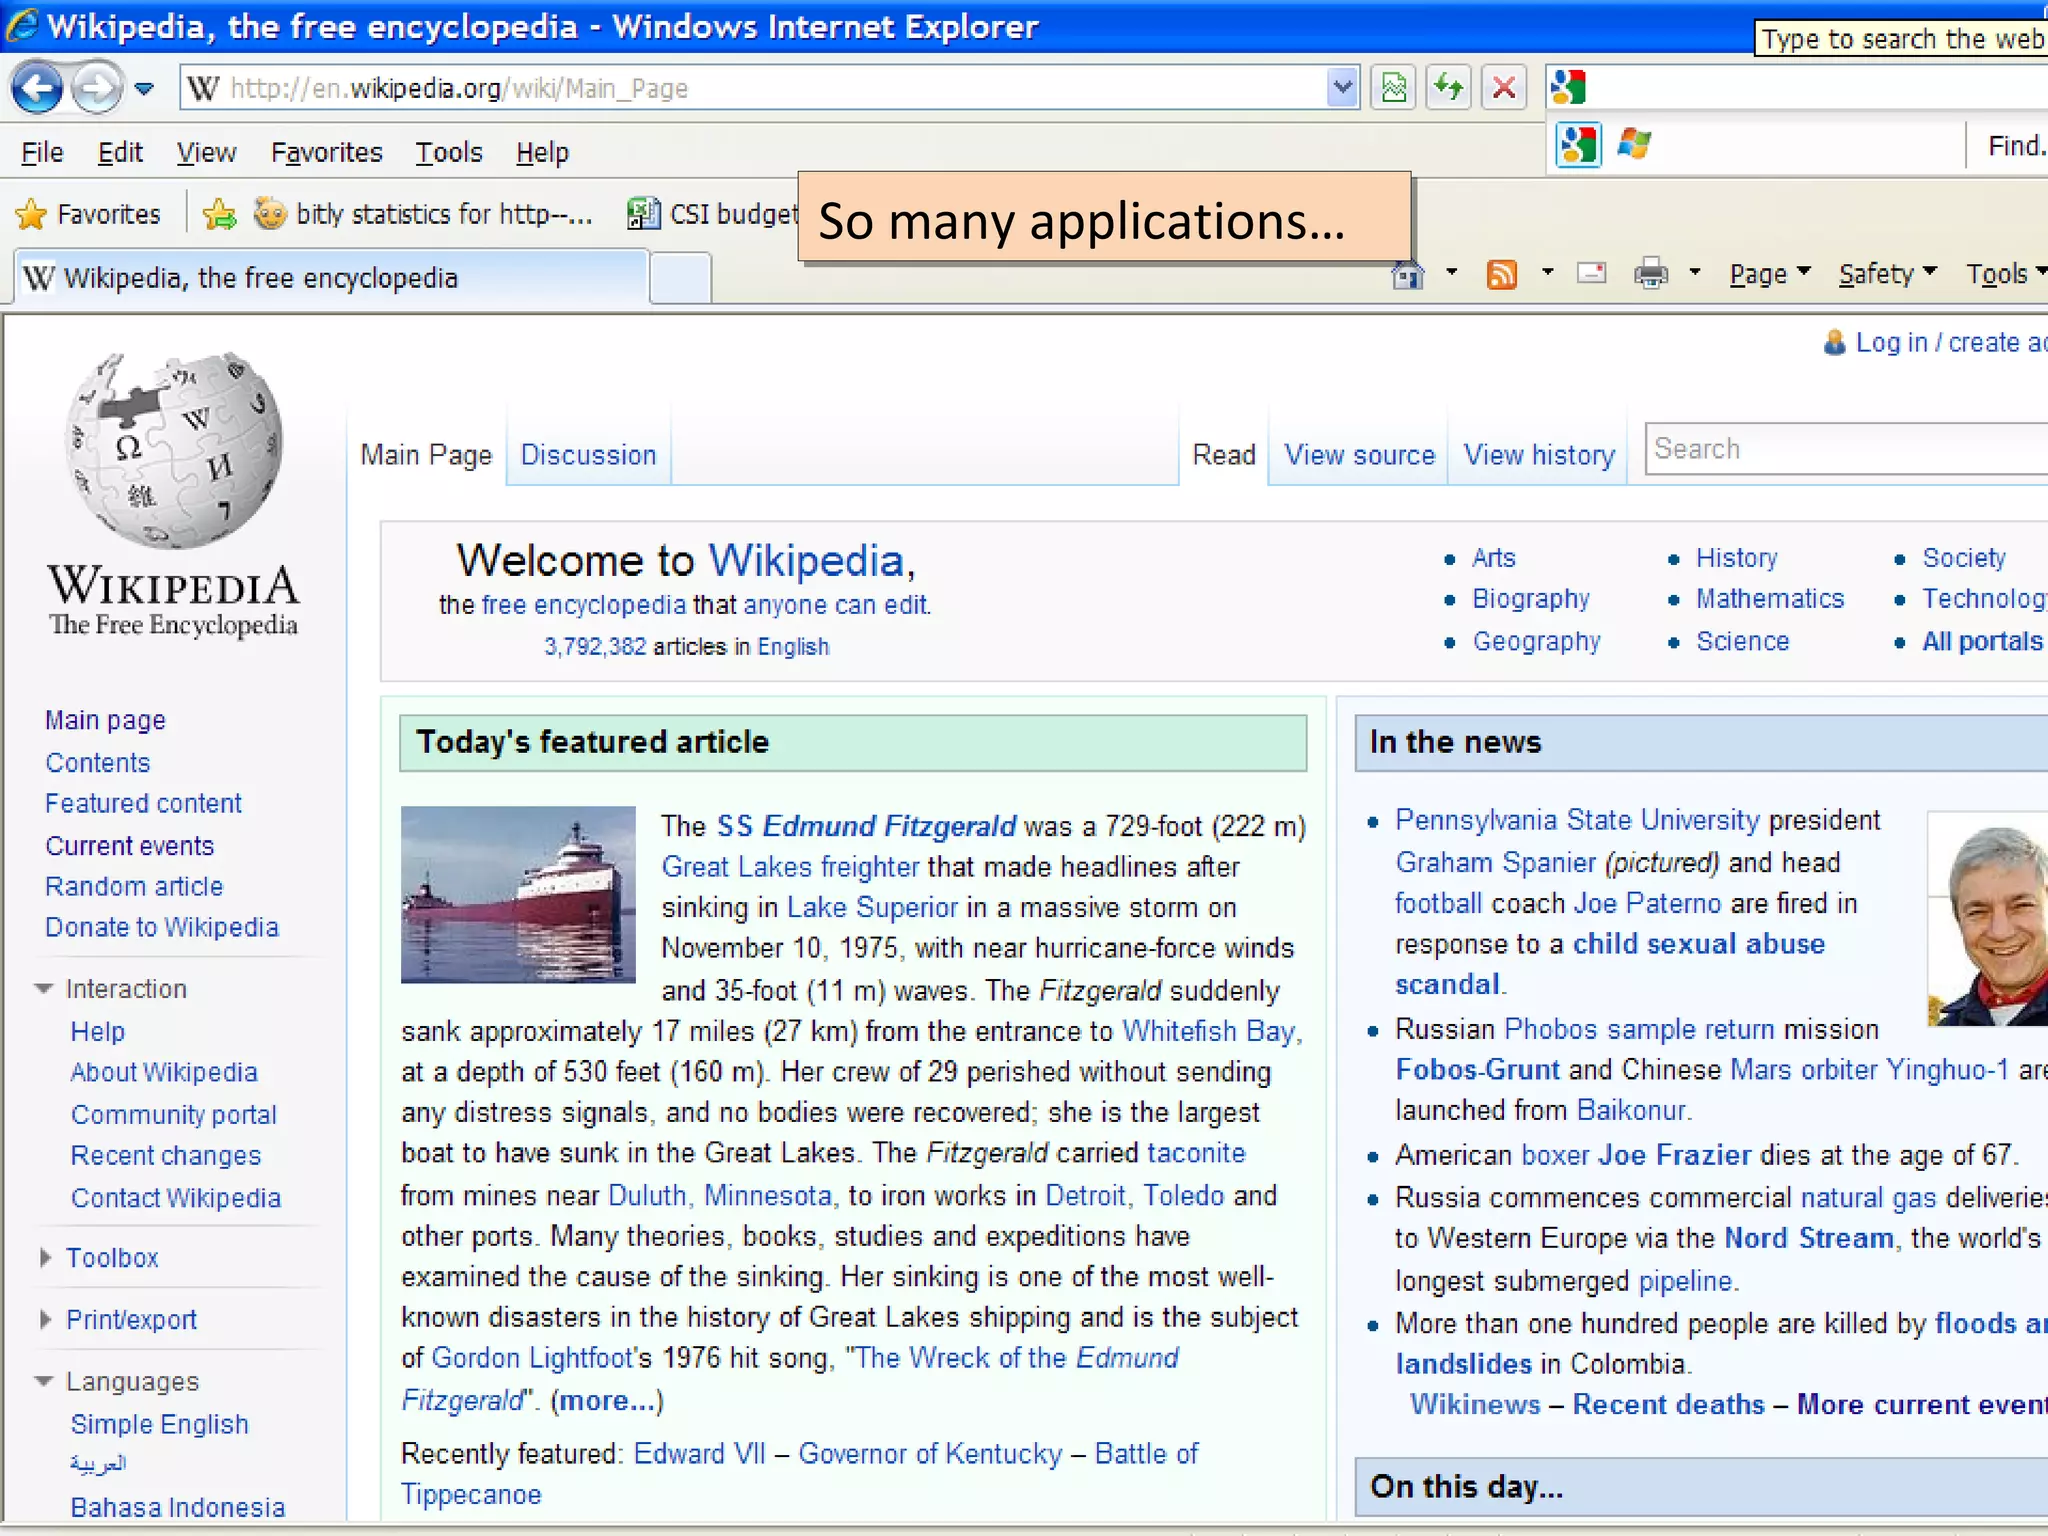Click the (more...) featured article link

coord(607,1401)
